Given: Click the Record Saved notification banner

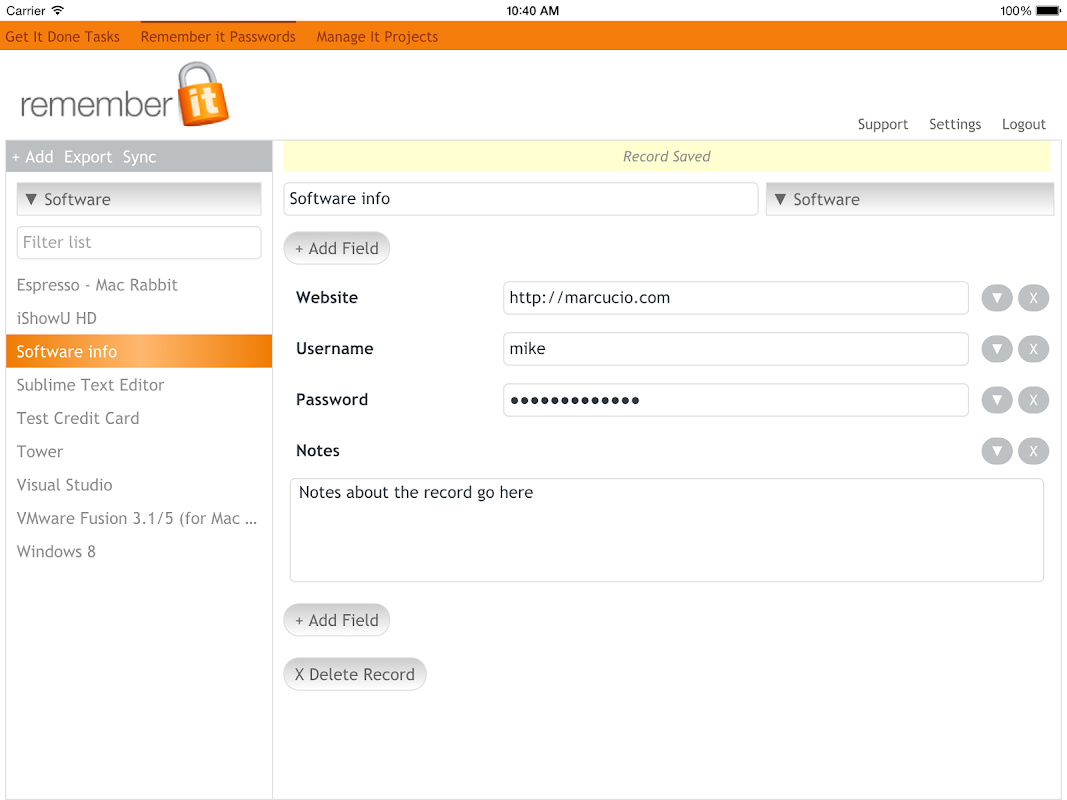Looking at the screenshot, I should [666, 156].
